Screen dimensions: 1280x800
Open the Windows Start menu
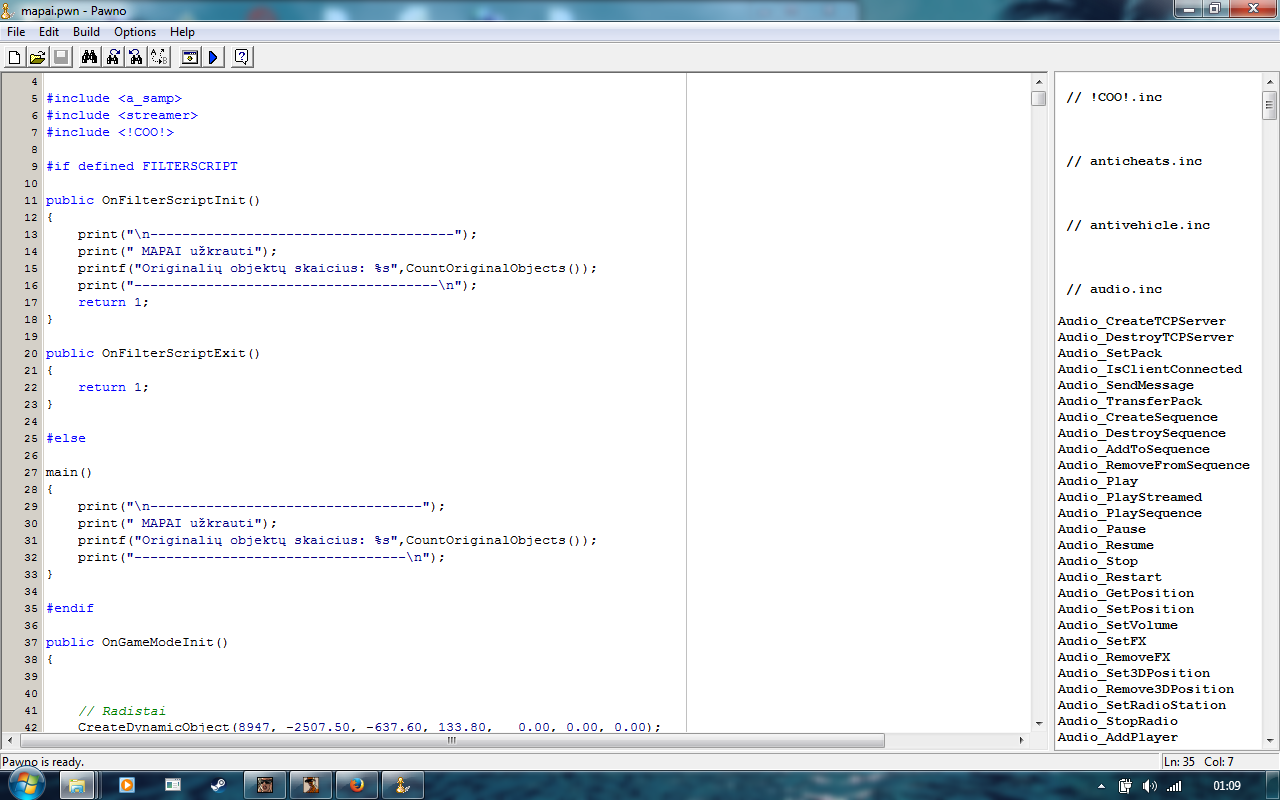tap(27, 784)
